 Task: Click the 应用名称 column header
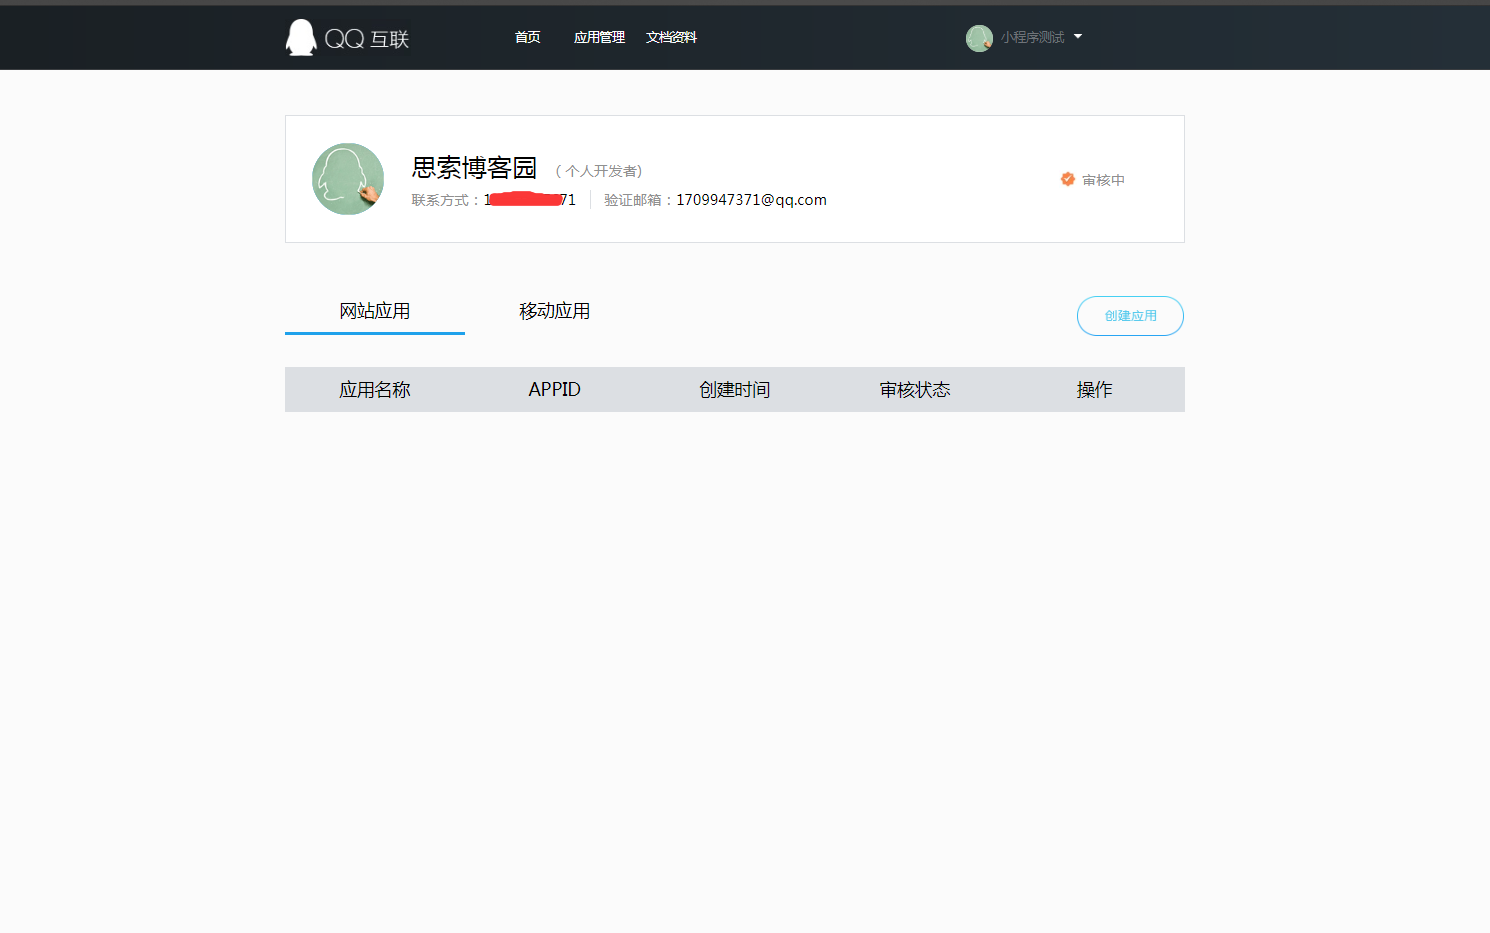(x=375, y=390)
